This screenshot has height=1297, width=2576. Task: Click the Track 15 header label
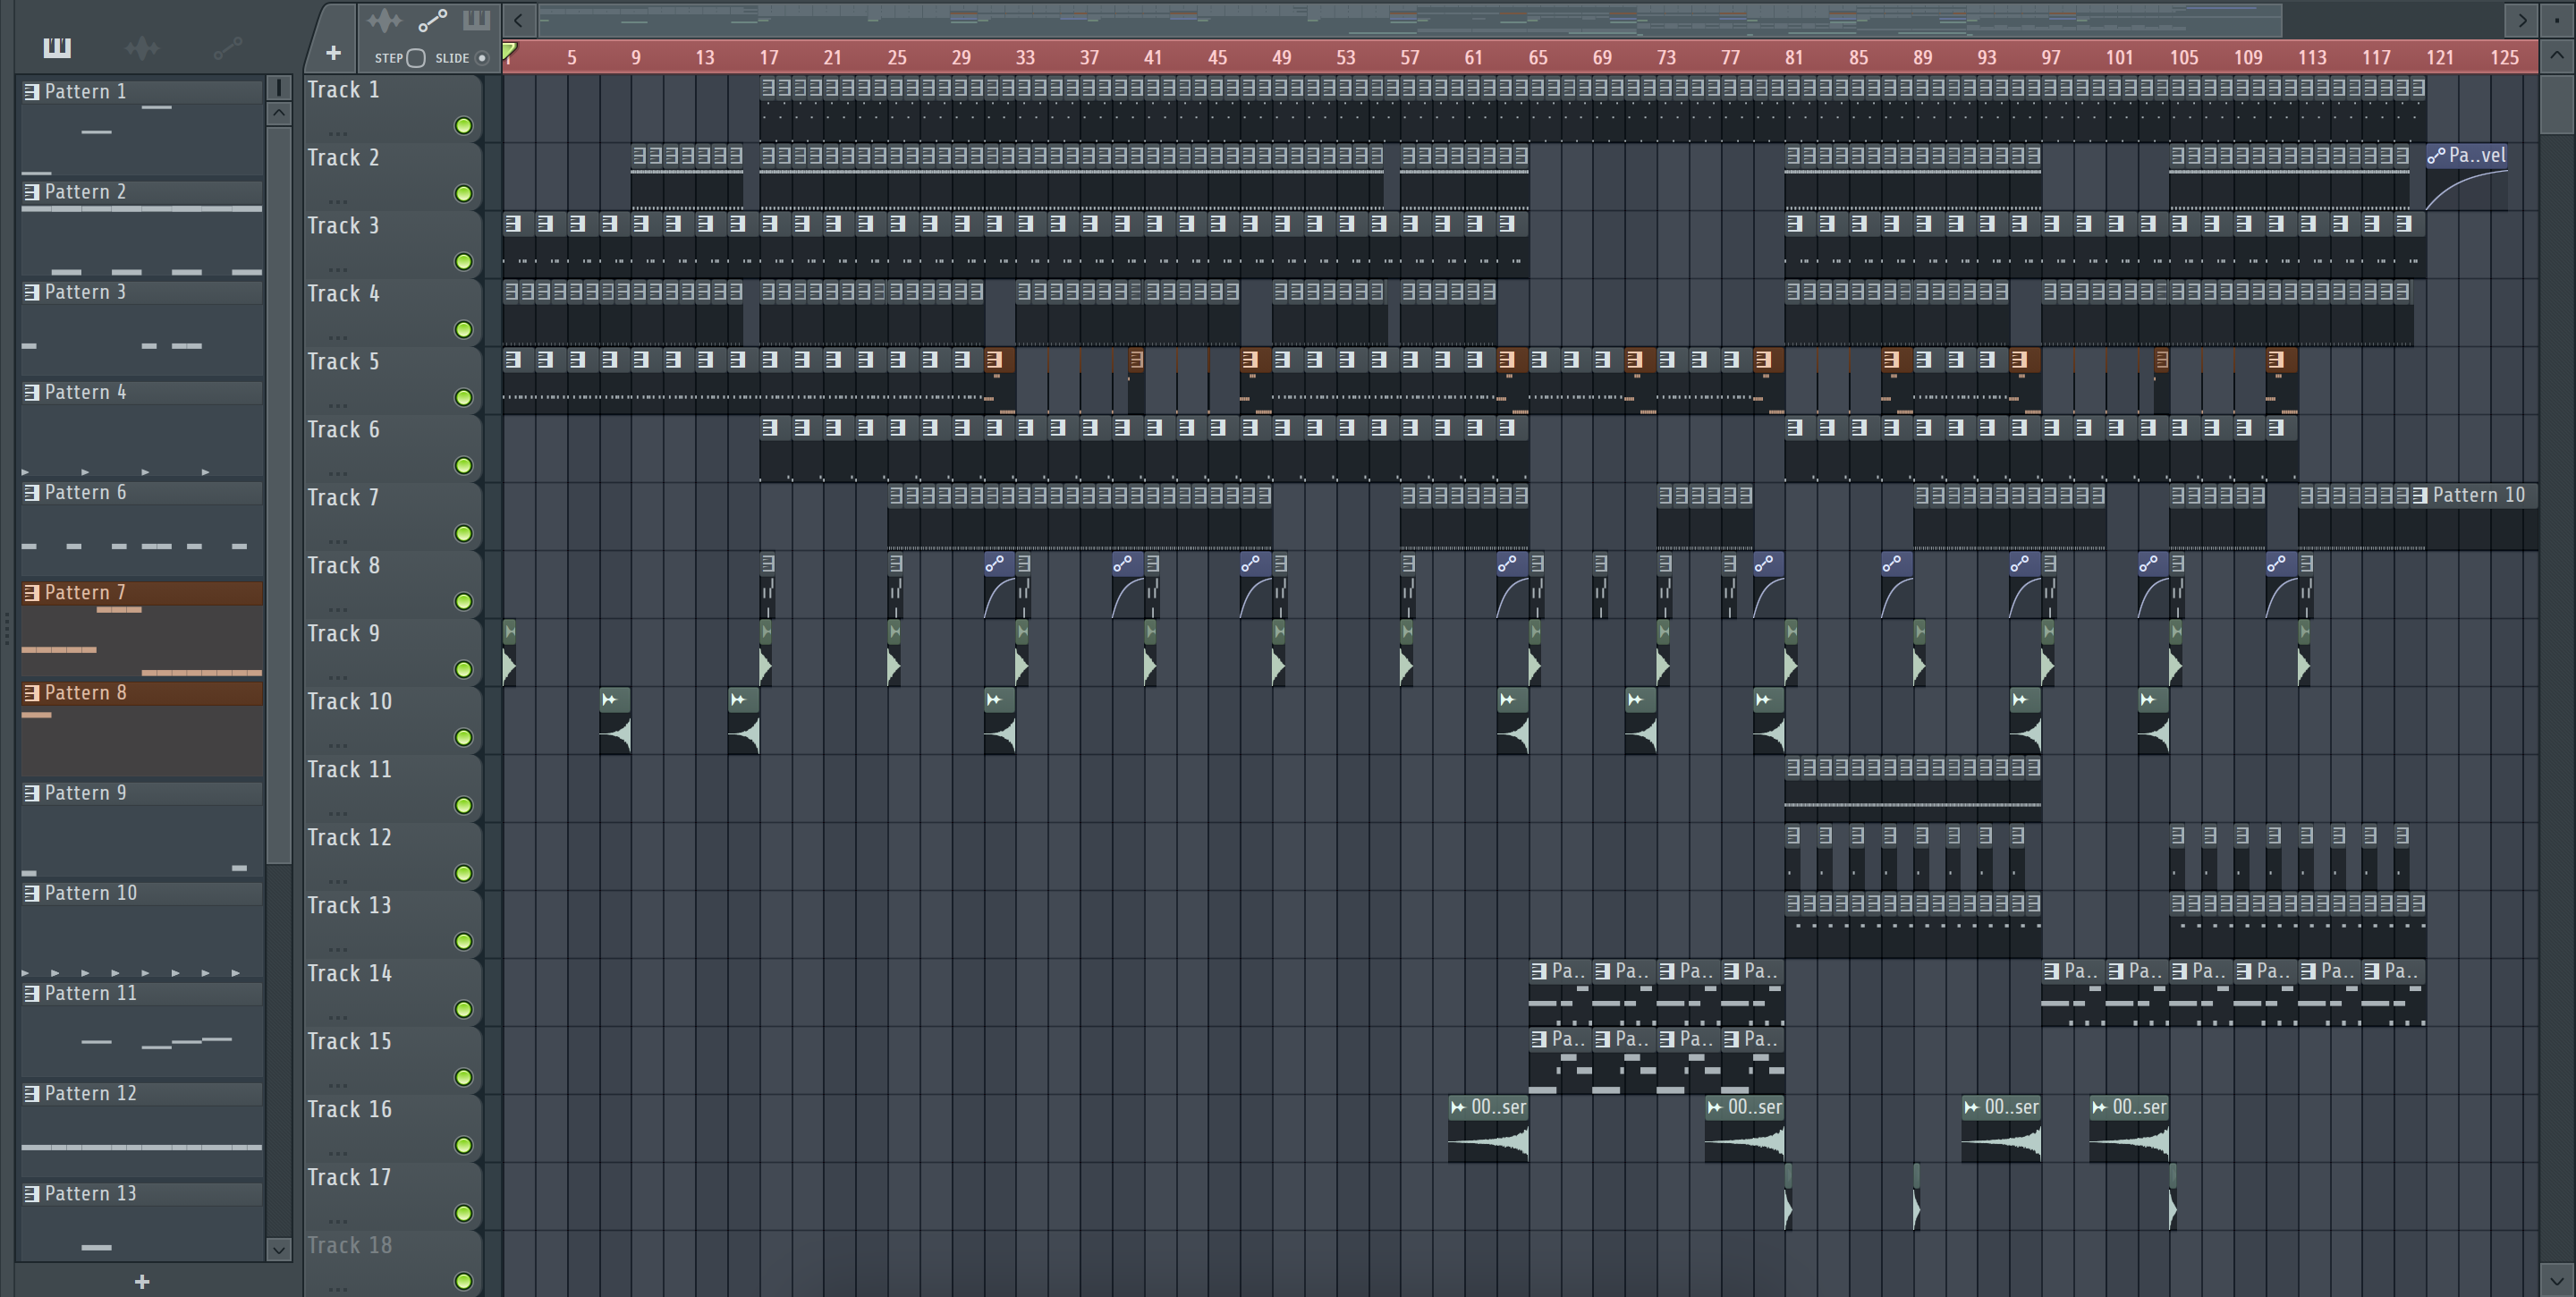tap(349, 1042)
